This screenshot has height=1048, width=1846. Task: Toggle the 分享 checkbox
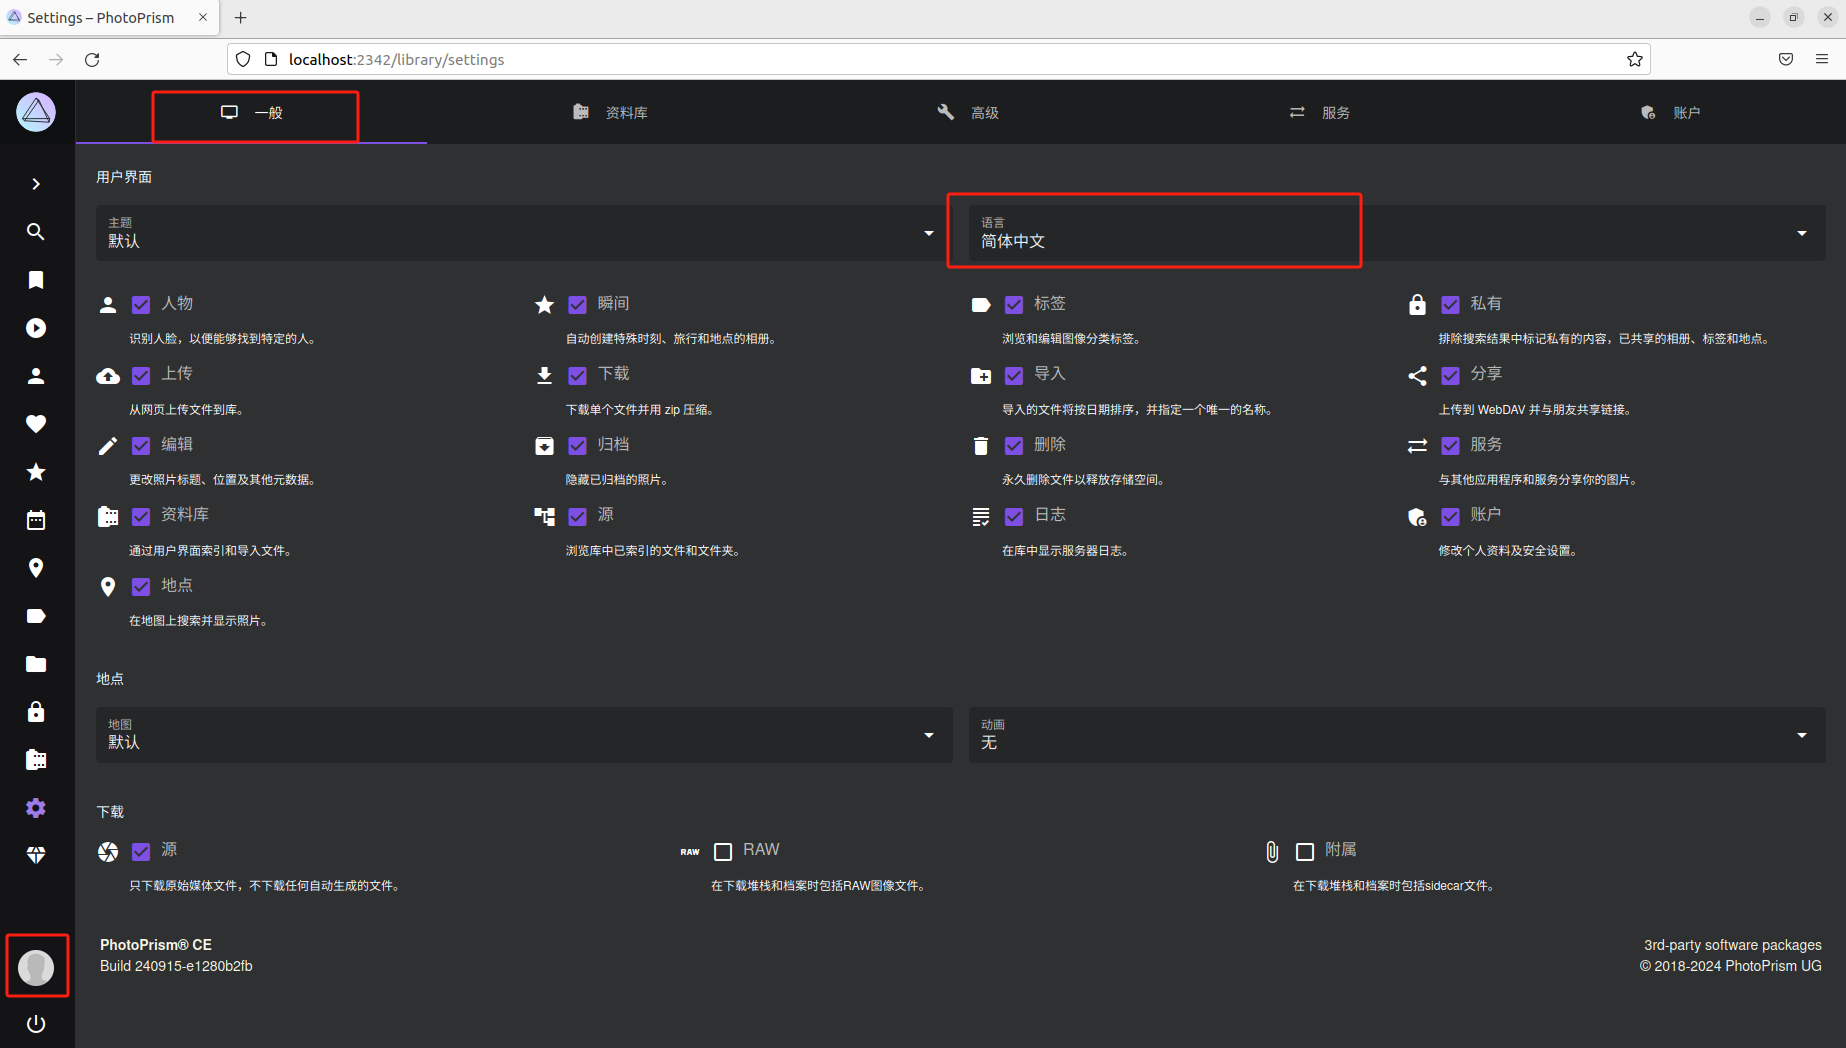[1450, 375]
